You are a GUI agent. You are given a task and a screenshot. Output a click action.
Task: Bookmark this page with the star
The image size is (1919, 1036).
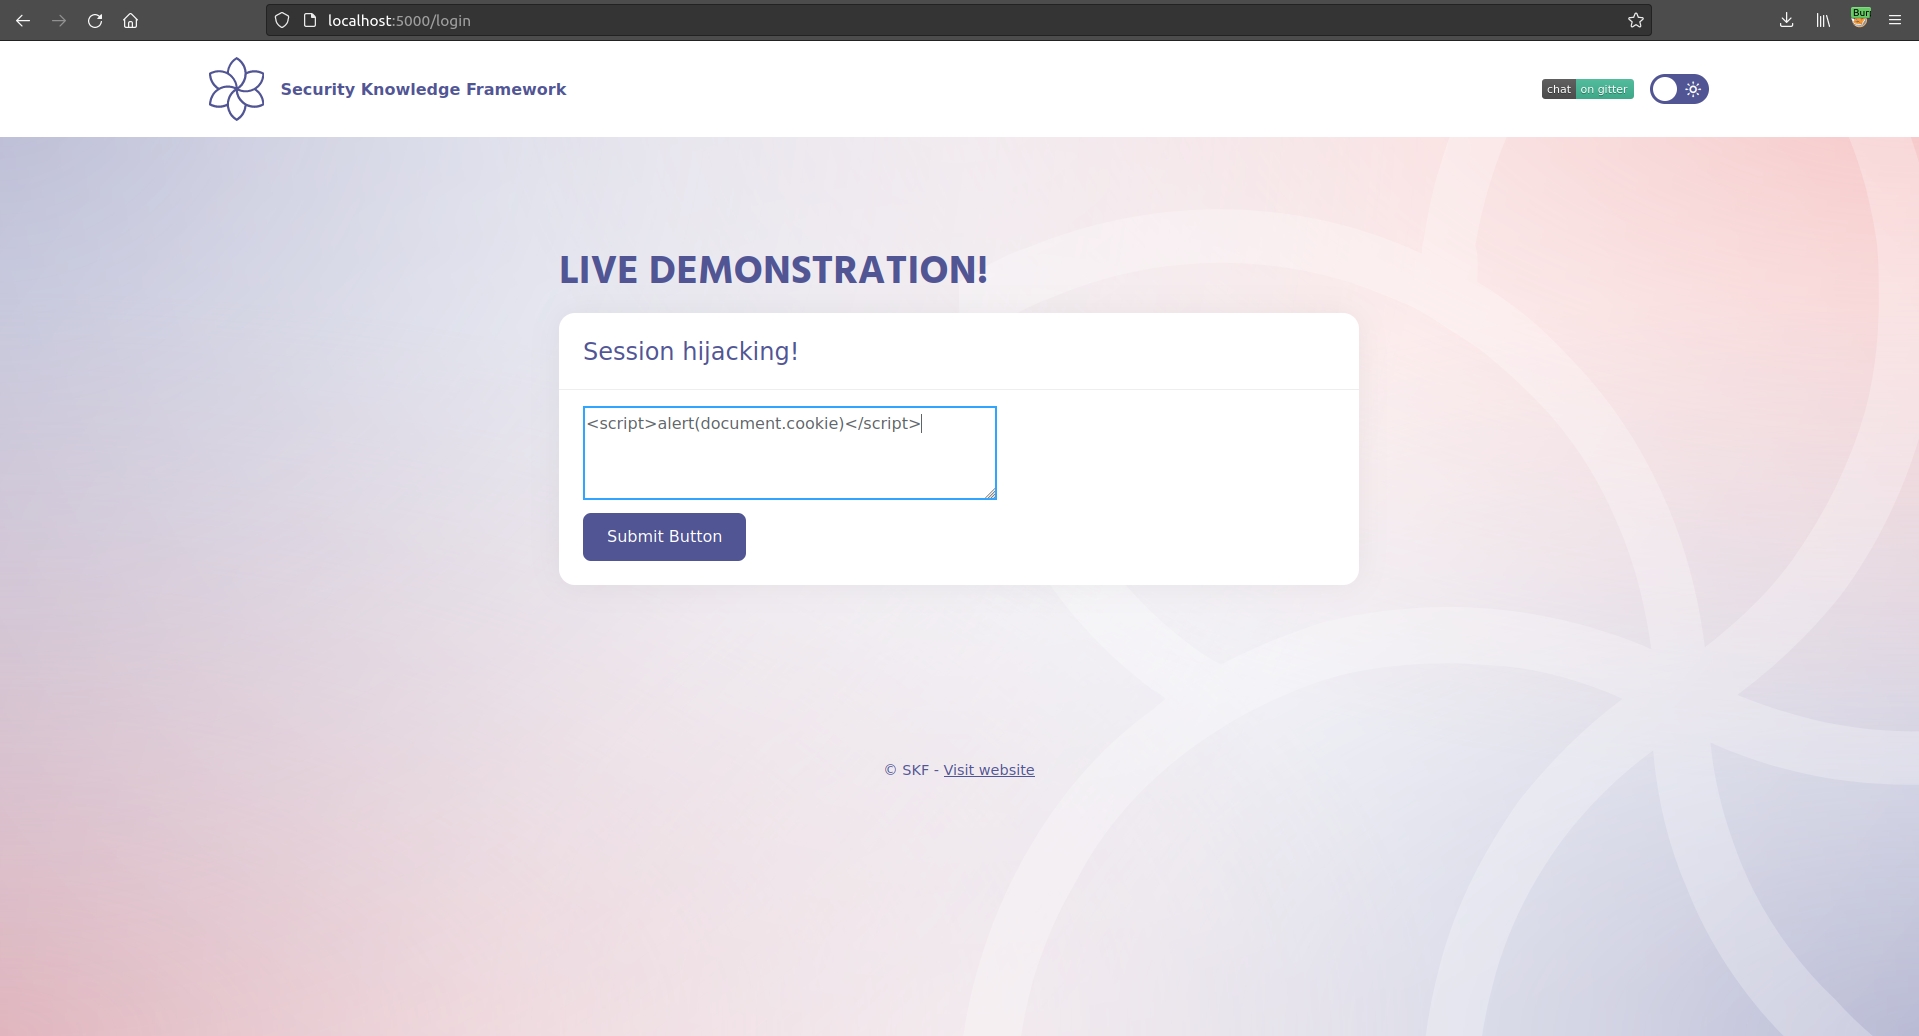[1635, 20]
